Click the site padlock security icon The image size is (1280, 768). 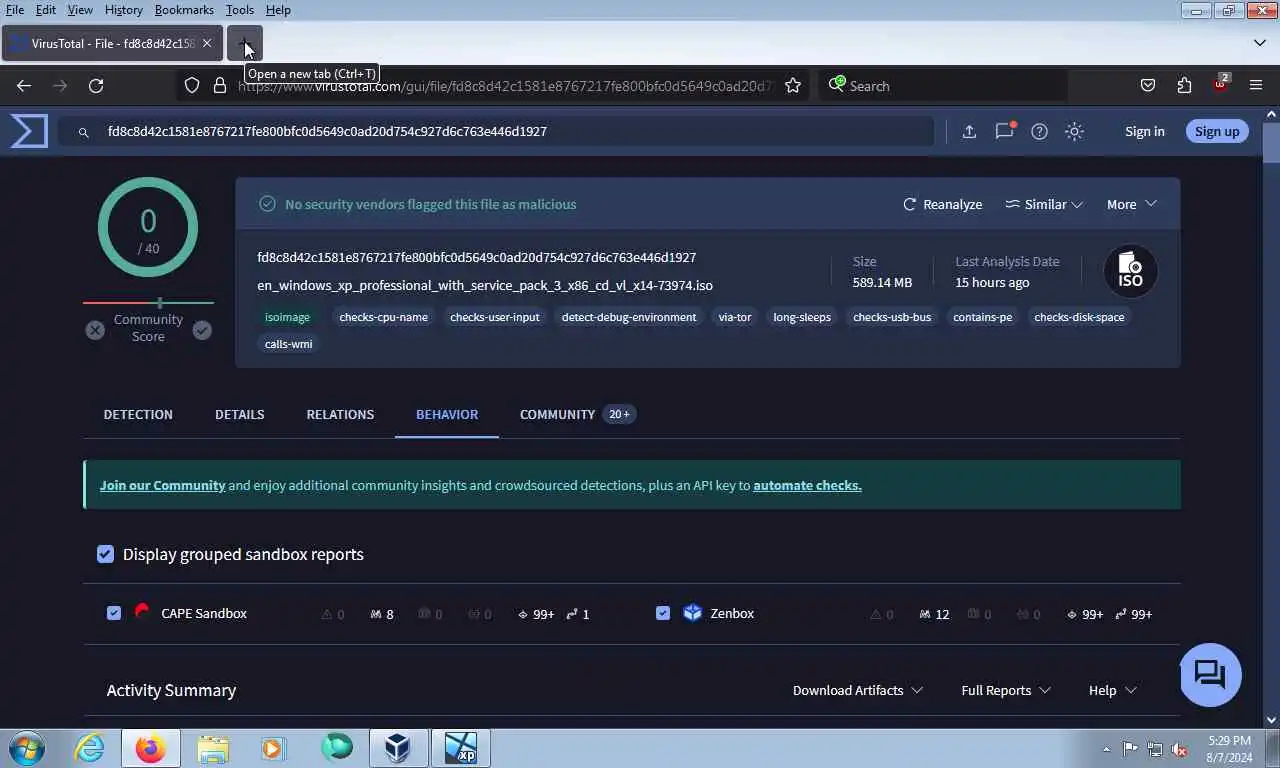220,86
